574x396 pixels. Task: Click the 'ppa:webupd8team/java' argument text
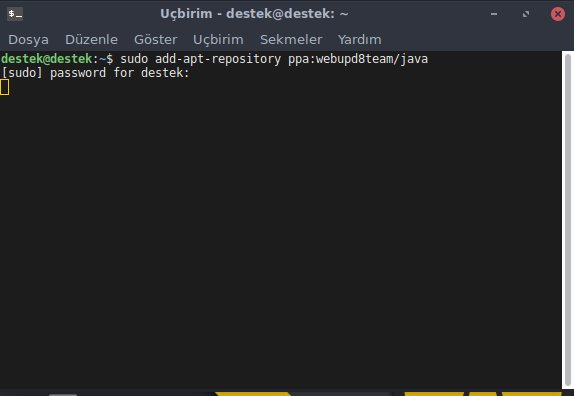coord(358,59)
